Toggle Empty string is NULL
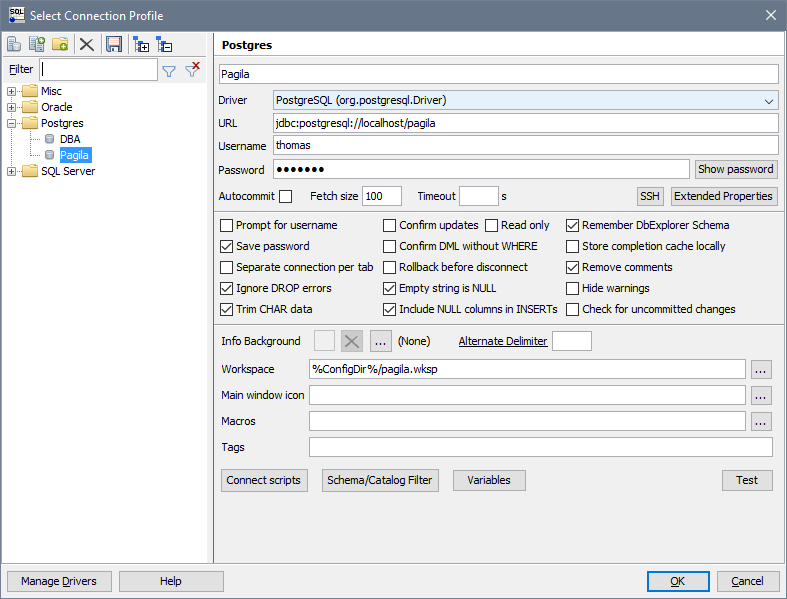787x599 pixels. click(389, 288)
